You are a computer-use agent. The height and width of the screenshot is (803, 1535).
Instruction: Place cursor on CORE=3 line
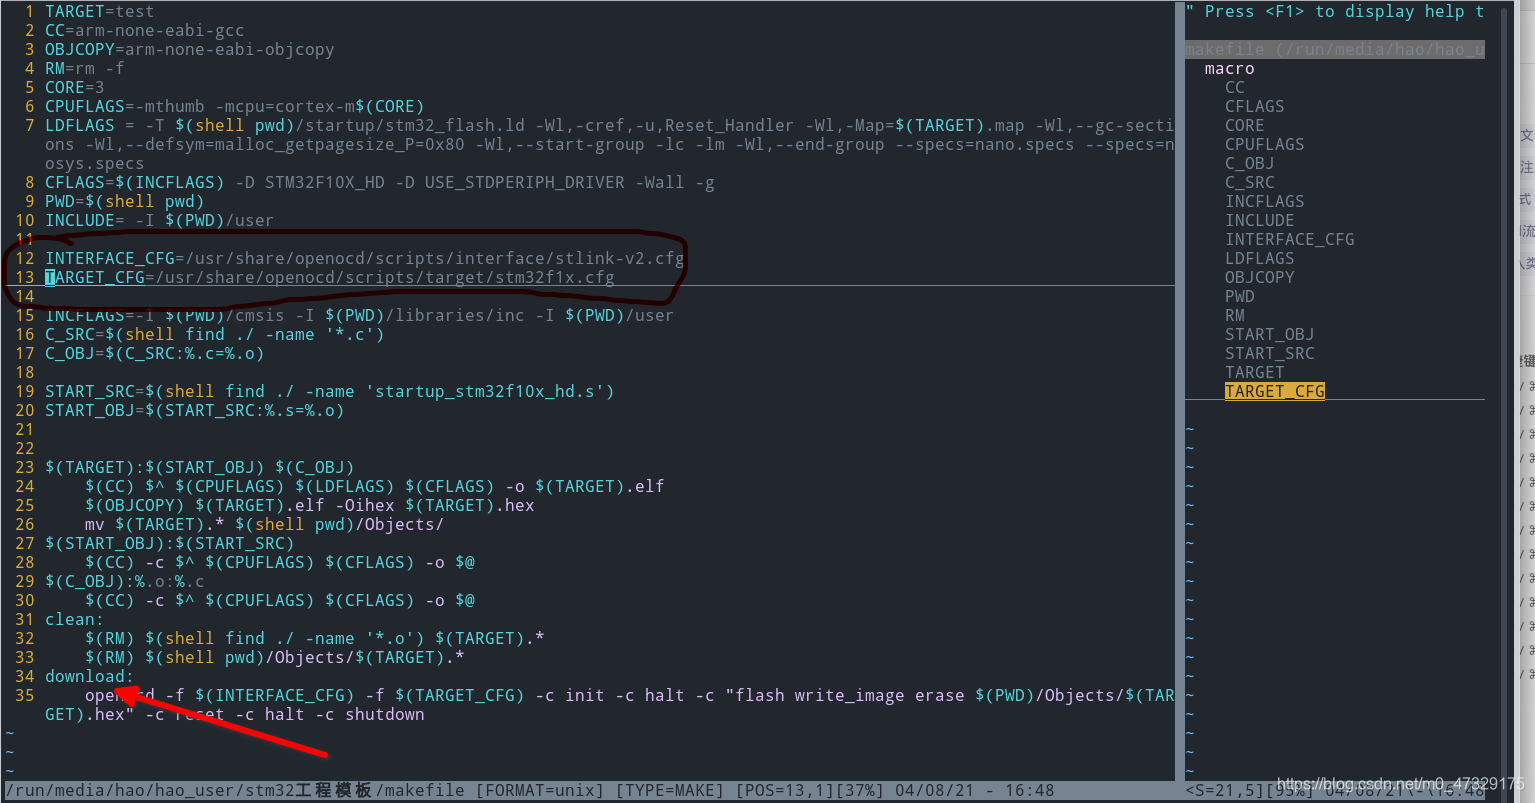click(x=74, y=87)
